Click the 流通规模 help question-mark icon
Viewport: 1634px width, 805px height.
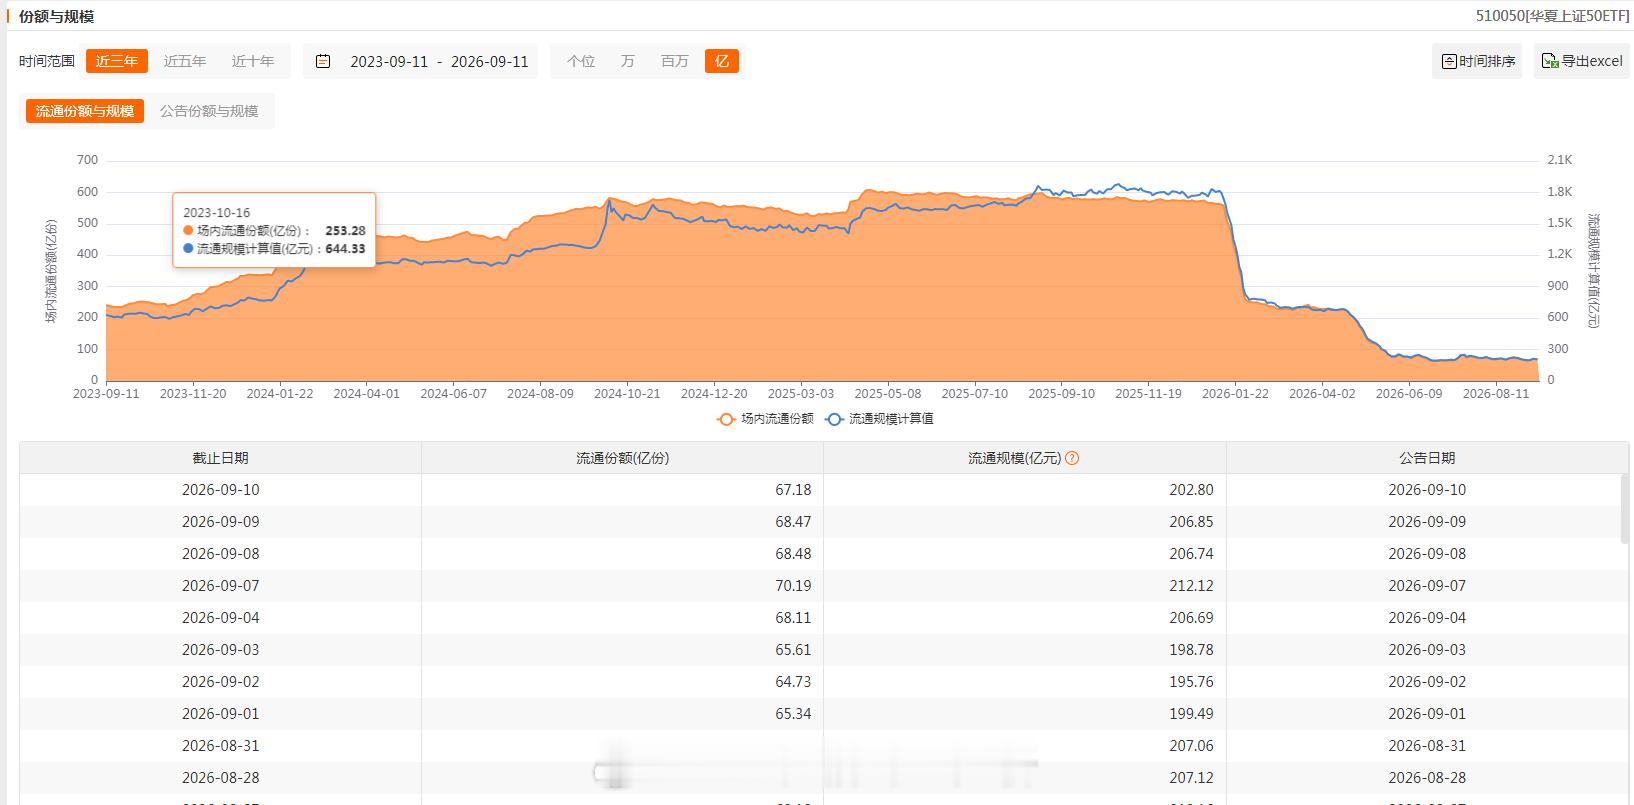(x=1072, y=458)
